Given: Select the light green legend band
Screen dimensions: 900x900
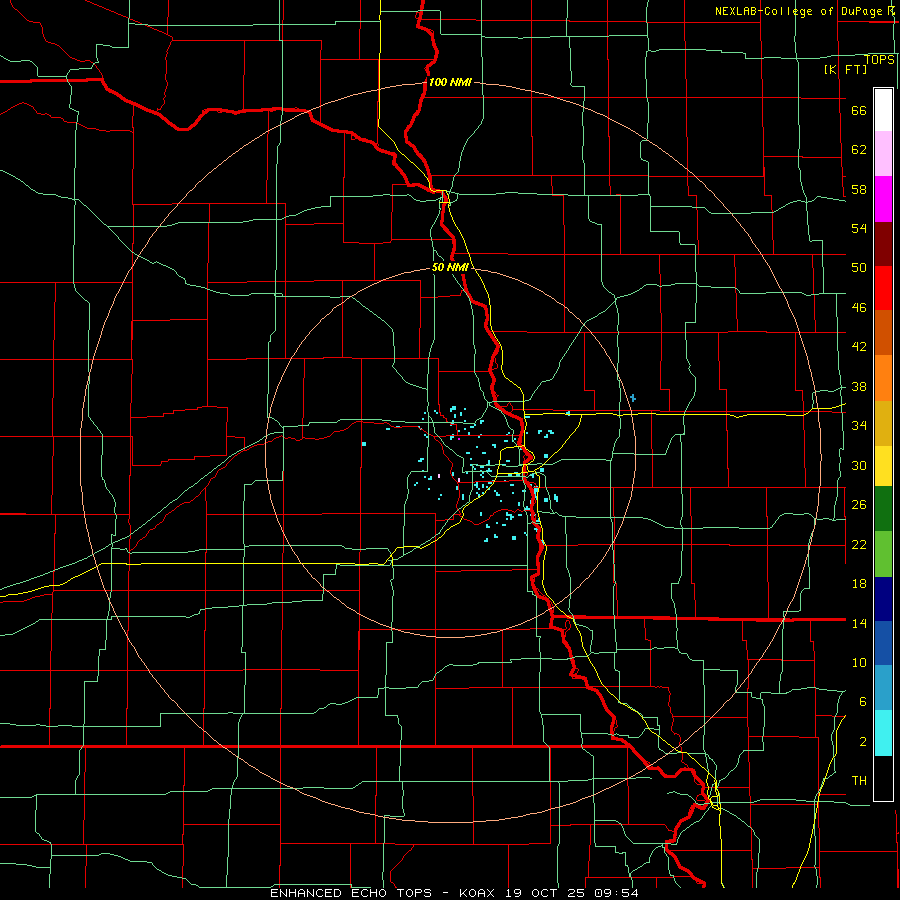Looking at the screenshot, I should (883, 554).
